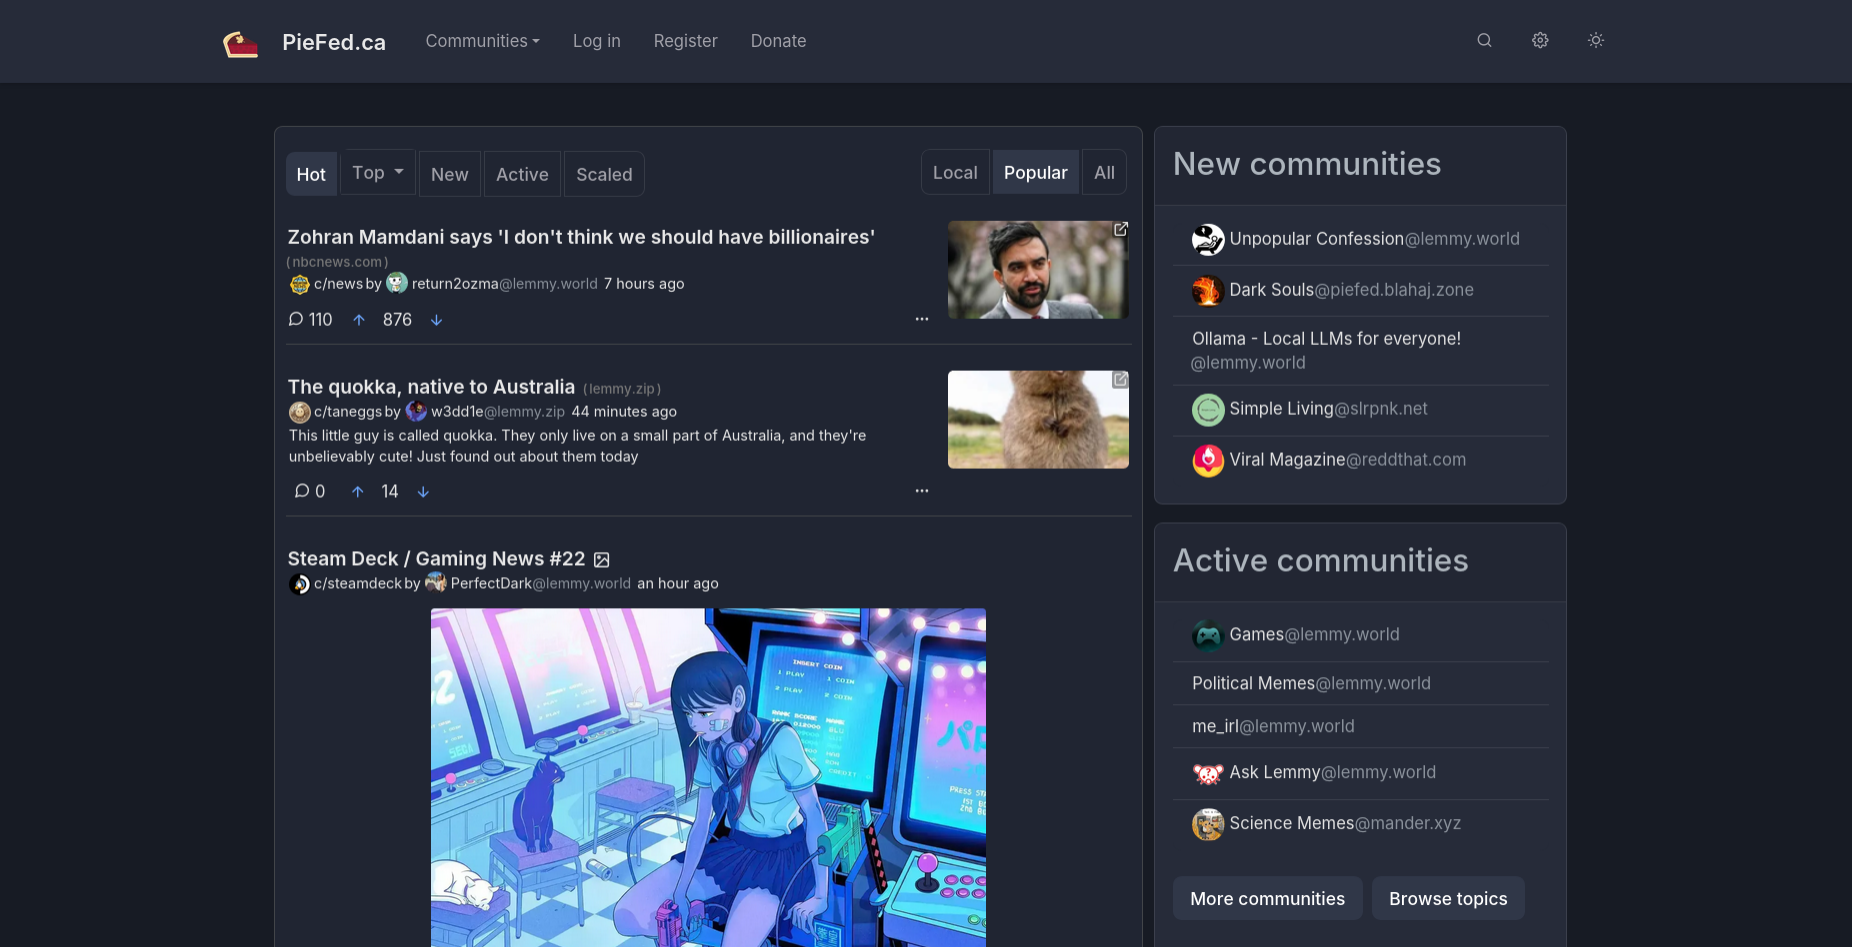Upvote the Zohran Mamdani post
Viewport: 1852px width, 947px height.
point(359,320)
